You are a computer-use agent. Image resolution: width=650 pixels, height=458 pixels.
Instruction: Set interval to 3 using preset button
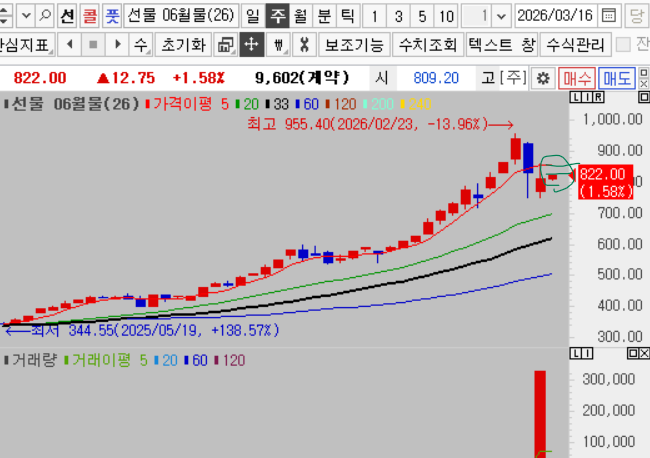(x=398, y=16)
